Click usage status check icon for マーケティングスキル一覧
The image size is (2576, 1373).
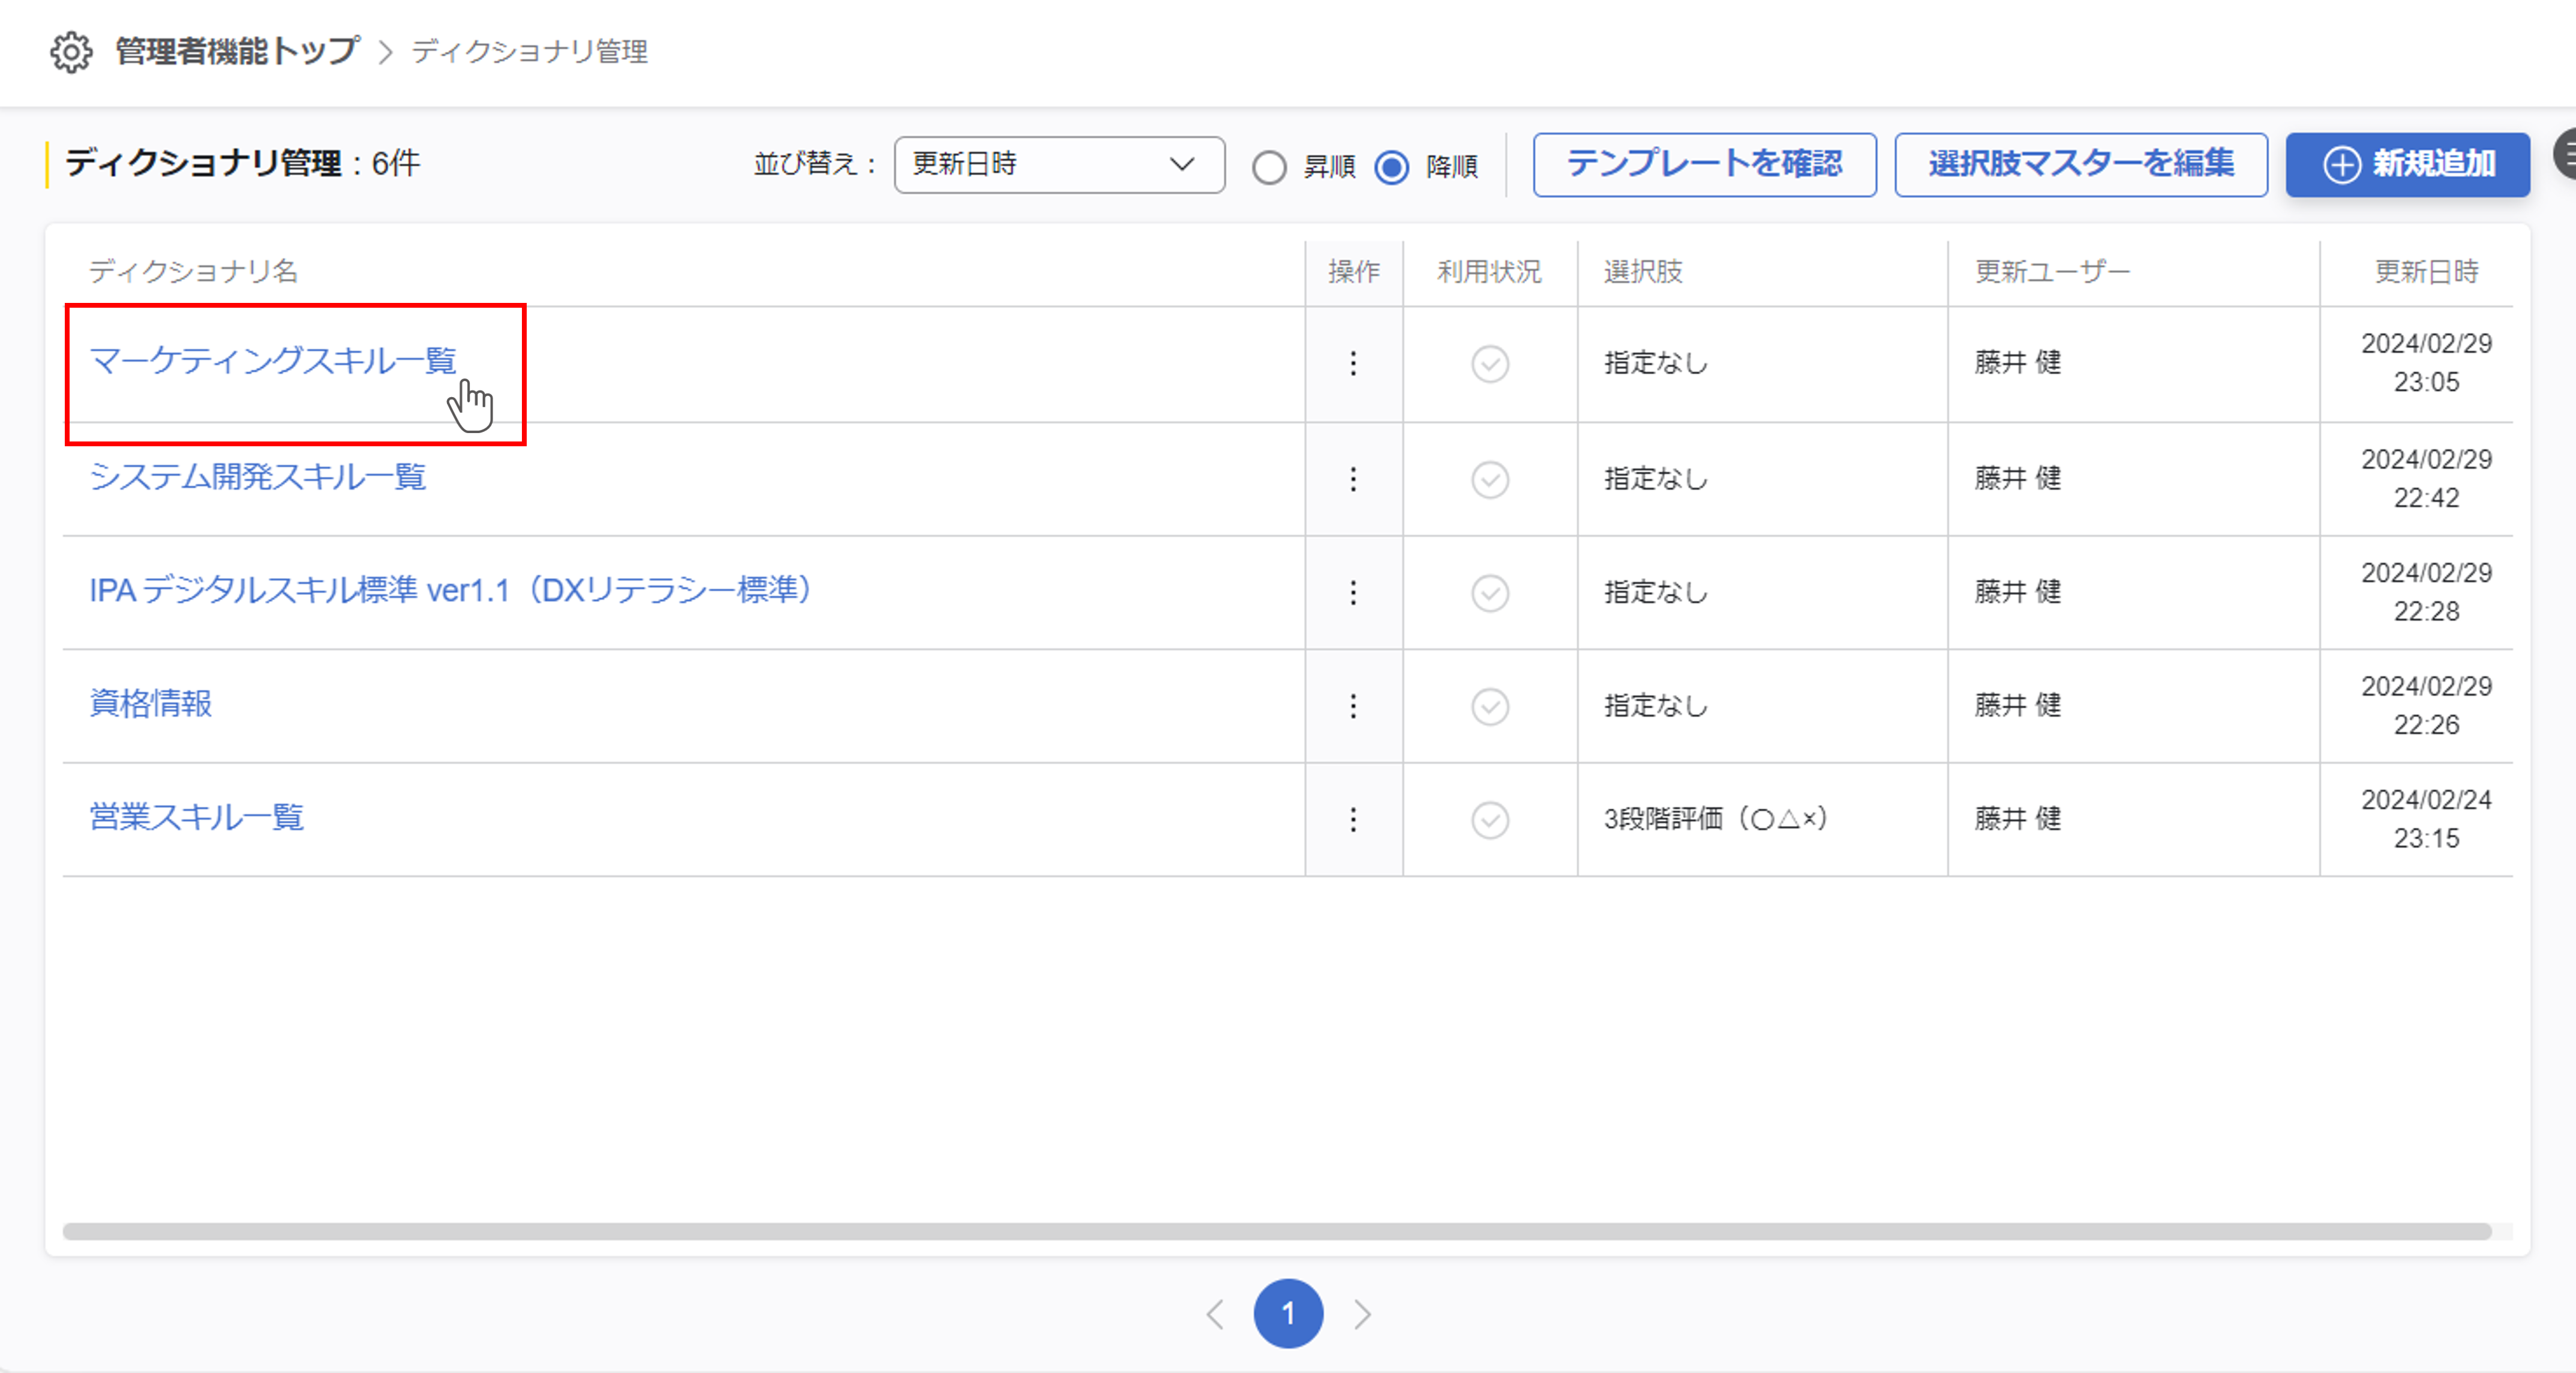pyautogui.click(x=1489, y=364)
